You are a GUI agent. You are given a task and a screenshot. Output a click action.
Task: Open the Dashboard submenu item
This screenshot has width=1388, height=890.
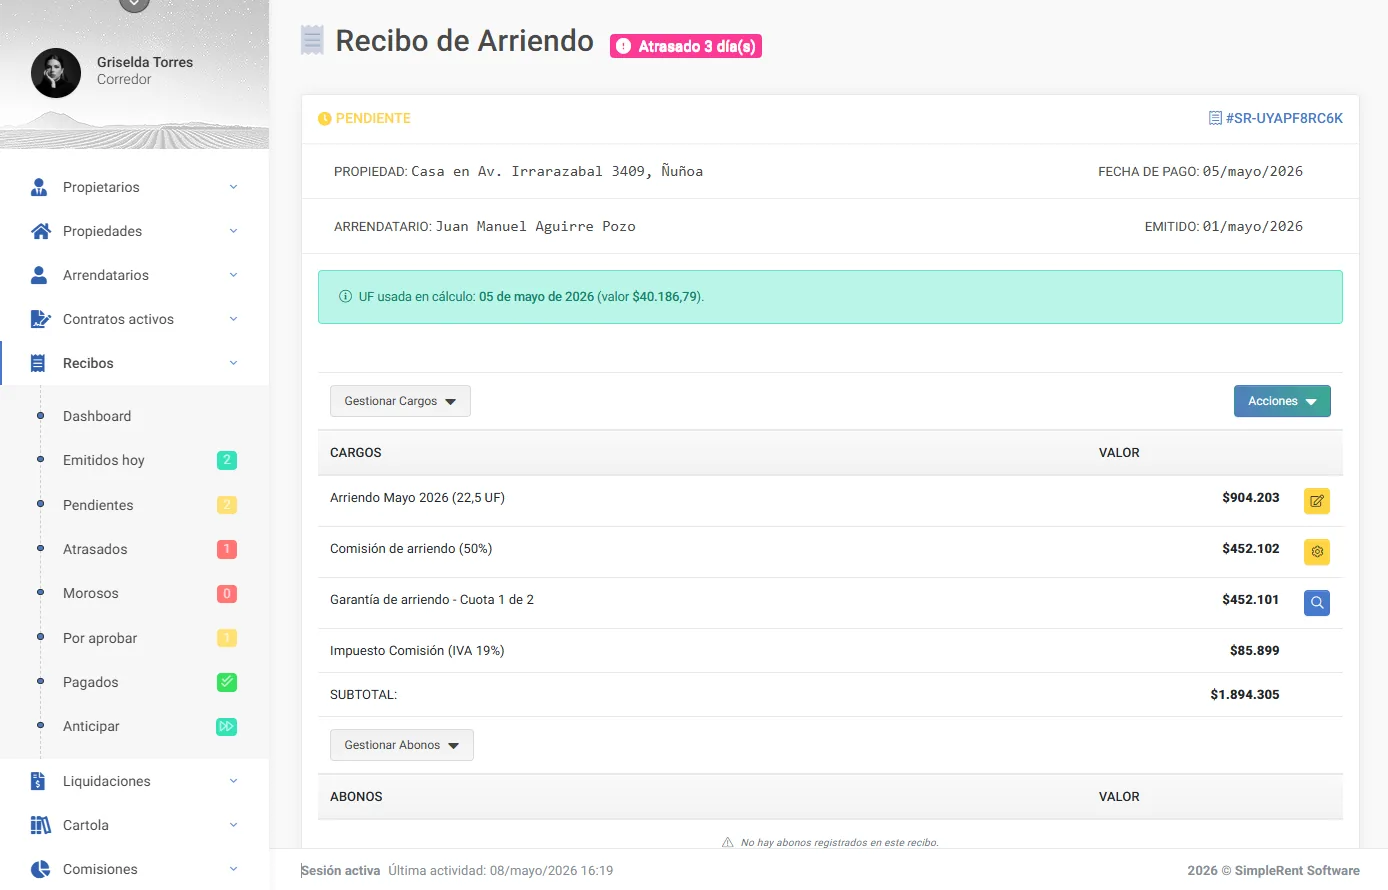point(97,416)
